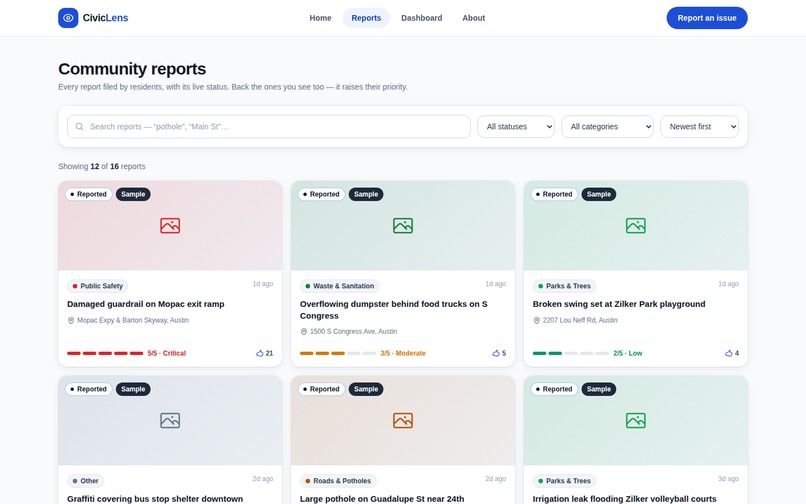This screenshot has width=806, height=504.
Task: Select the Reports nav item
Action: coord(366,18)
